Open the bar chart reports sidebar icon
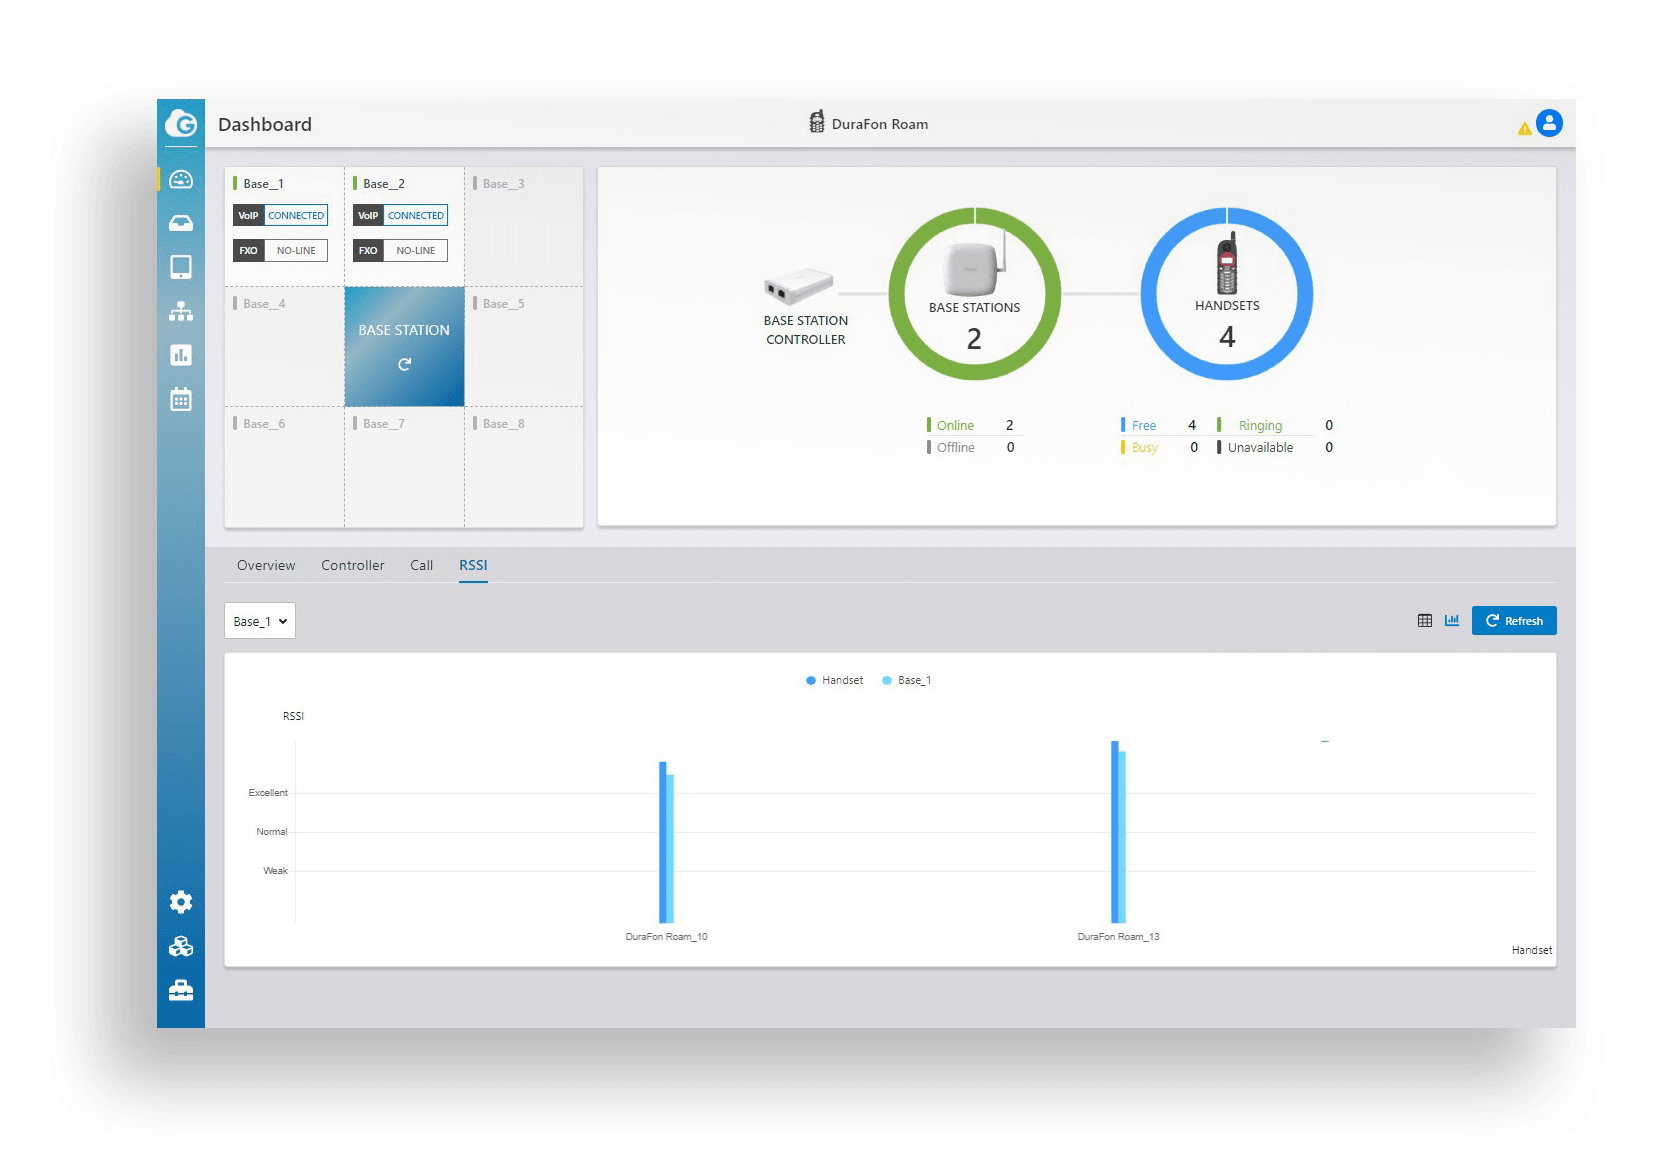This screenshot has width=1680, height=1173. click(x=181, y=355)
